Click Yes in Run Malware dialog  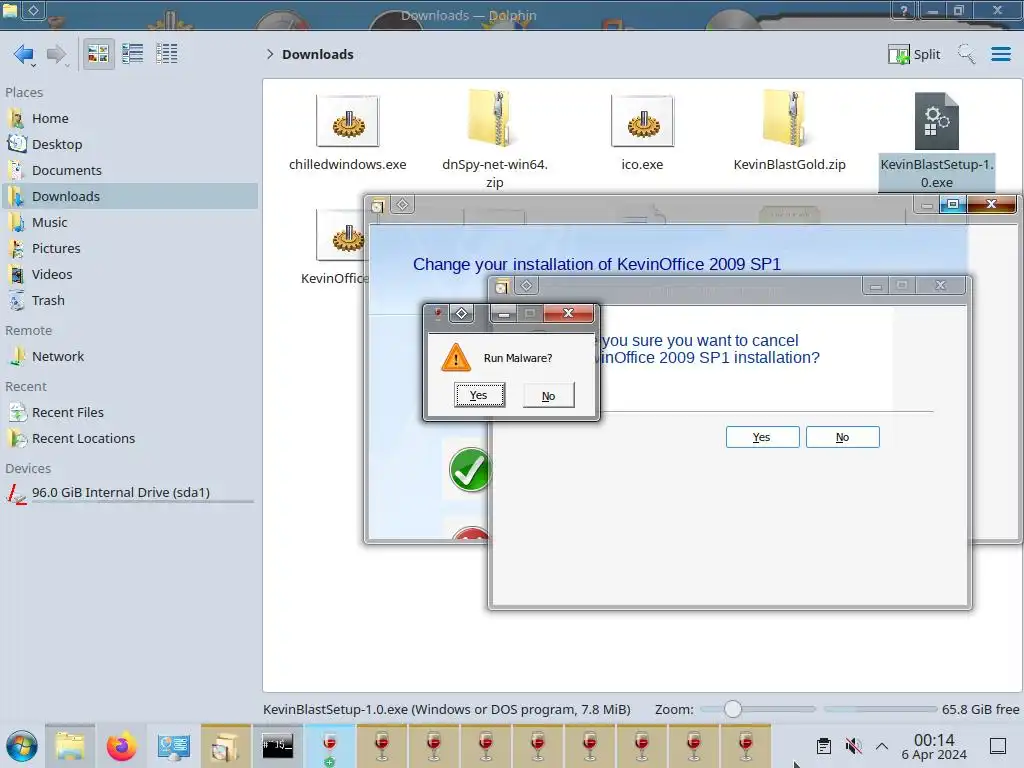coord(479,395)
